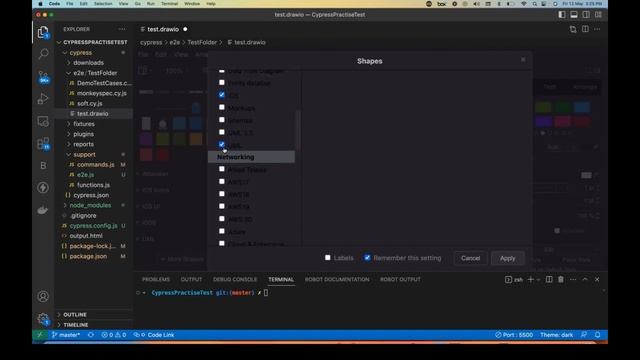The width and height of the screenshot is (640, 360).
Task: Click Theme: dark in status bar
Action: 556,335
